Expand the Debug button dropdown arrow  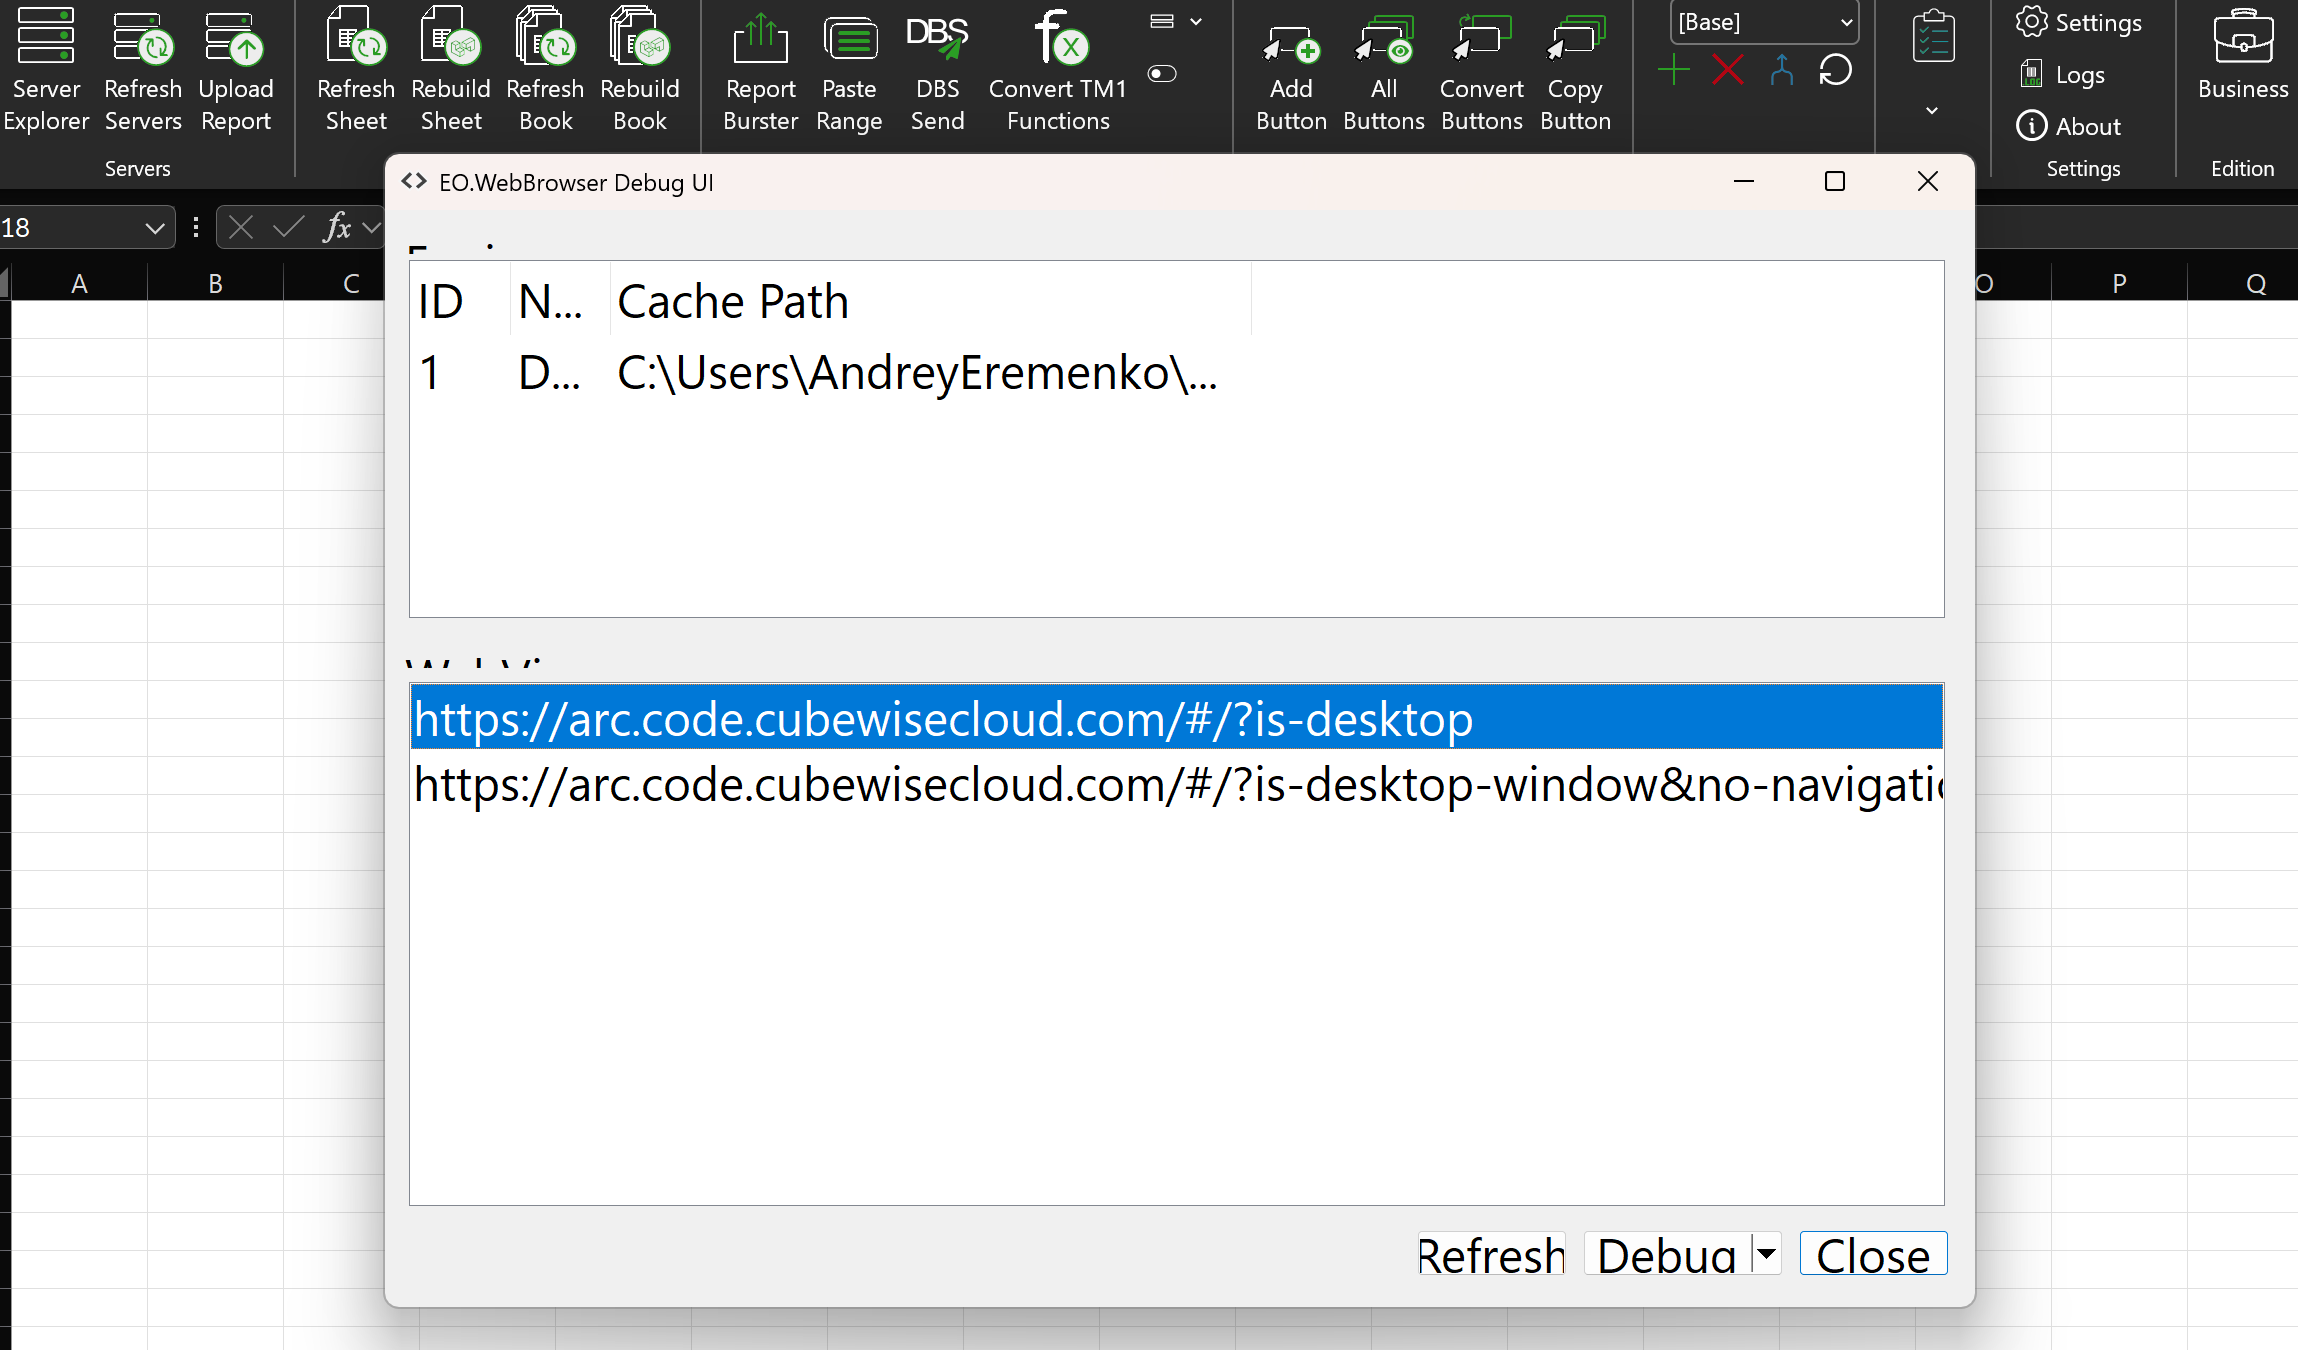point(1766,1254)
